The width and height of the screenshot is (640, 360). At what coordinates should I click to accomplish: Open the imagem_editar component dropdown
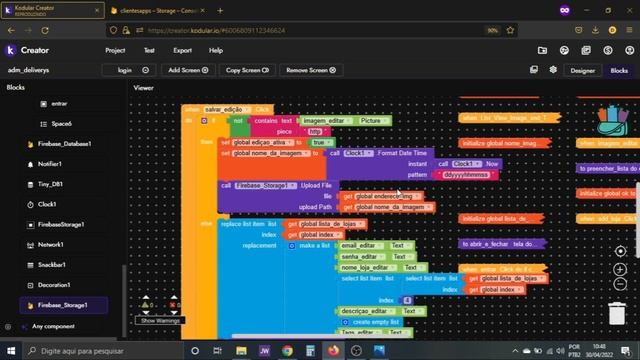coord(327,121)
